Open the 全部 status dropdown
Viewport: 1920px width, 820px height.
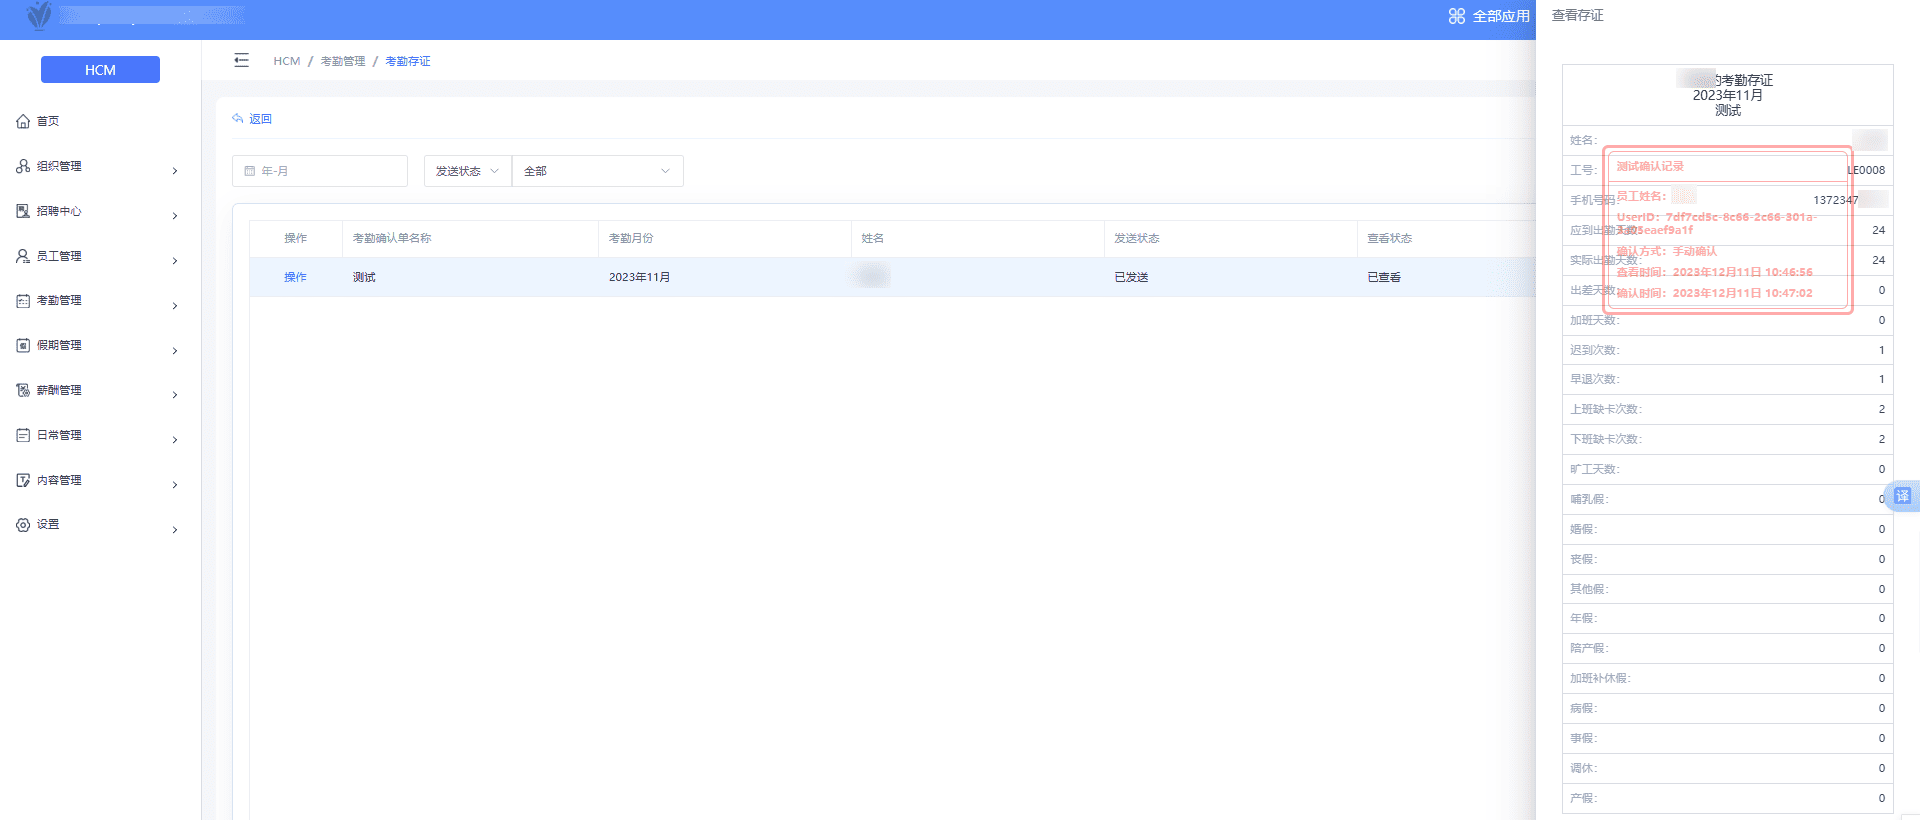coord(597,171)
